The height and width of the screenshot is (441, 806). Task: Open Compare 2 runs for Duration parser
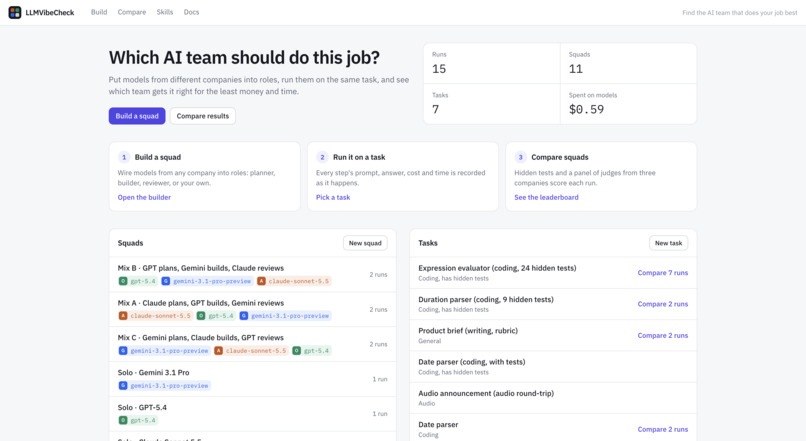point(663,304)
